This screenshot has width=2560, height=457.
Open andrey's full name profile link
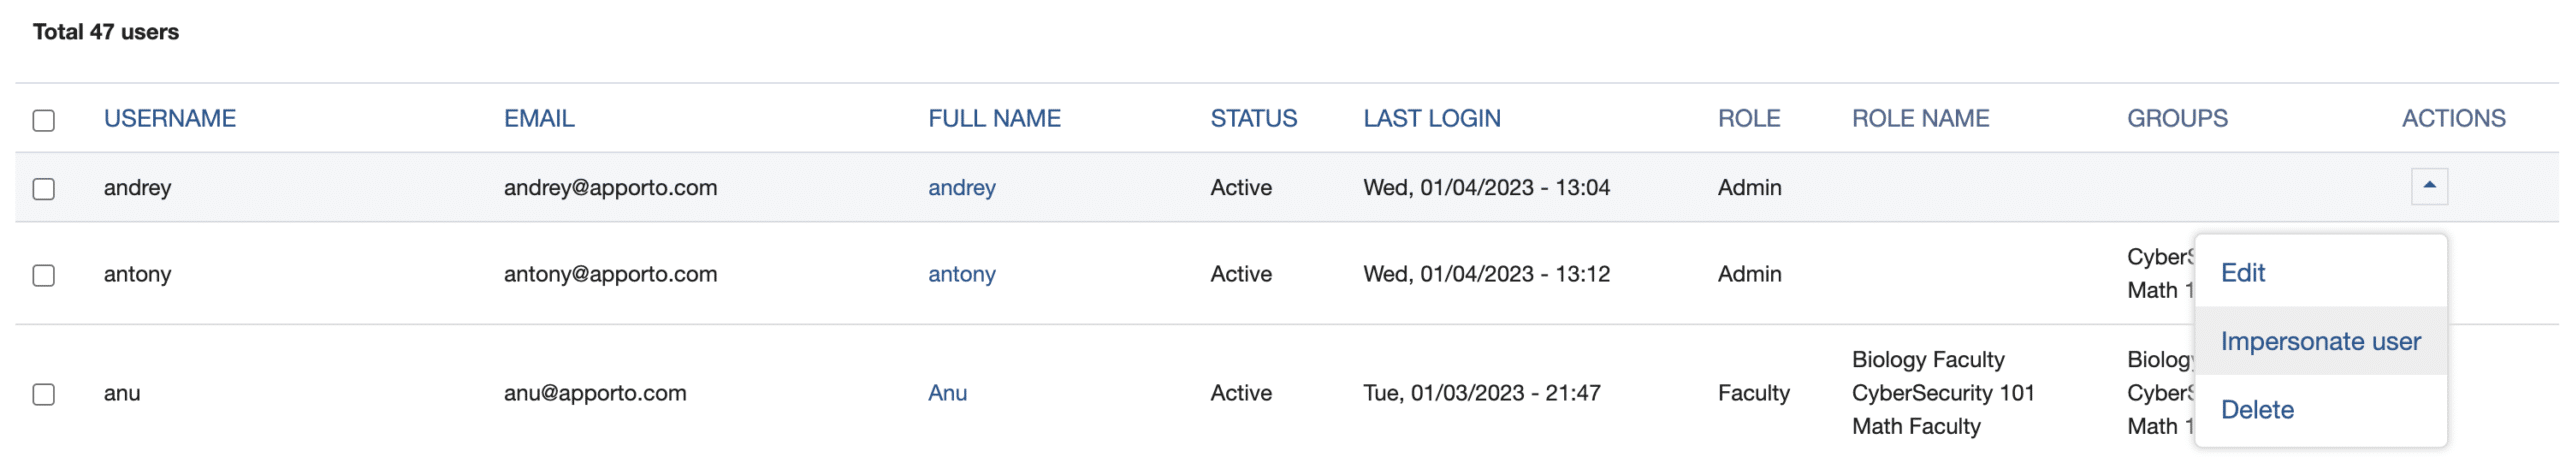[x=961, y=188]
